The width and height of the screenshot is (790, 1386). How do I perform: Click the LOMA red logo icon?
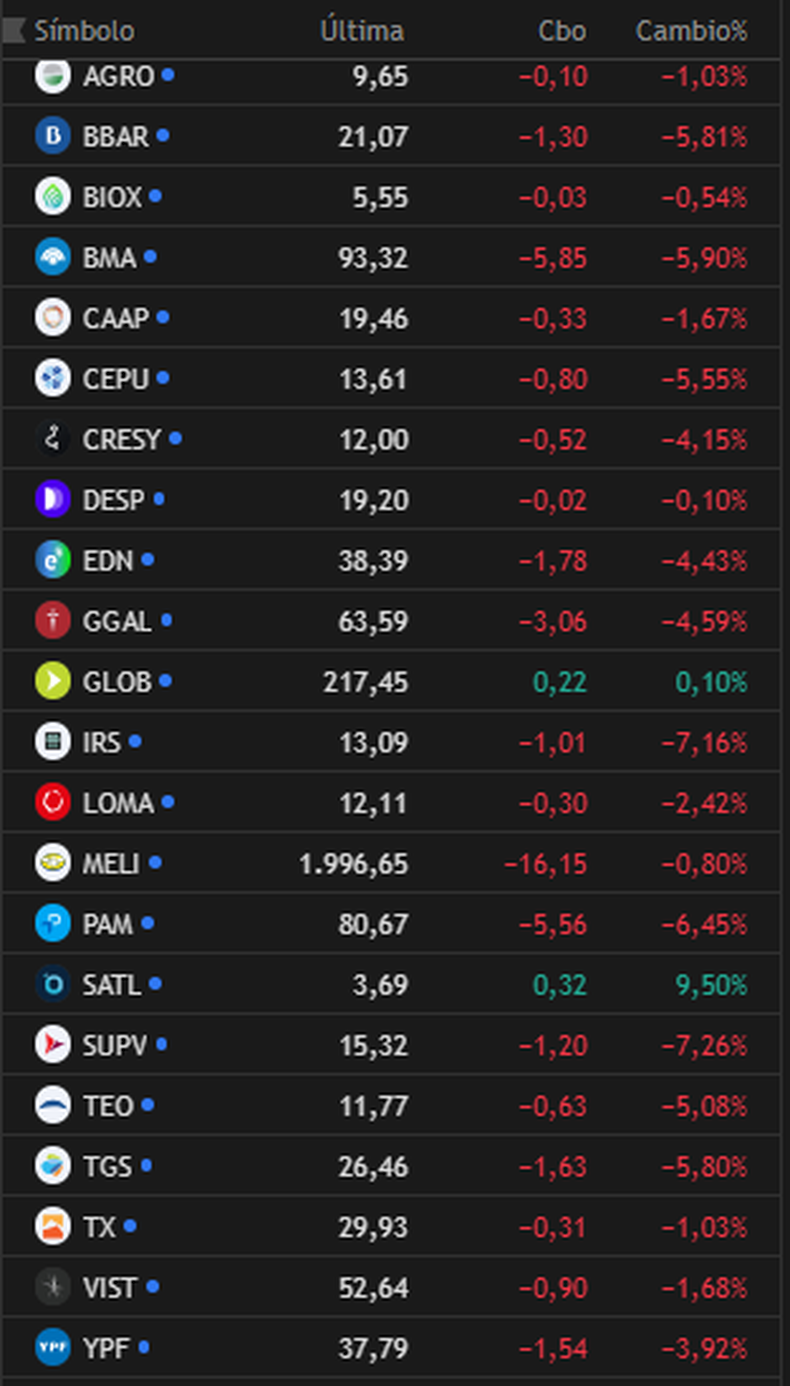point(52,802)
